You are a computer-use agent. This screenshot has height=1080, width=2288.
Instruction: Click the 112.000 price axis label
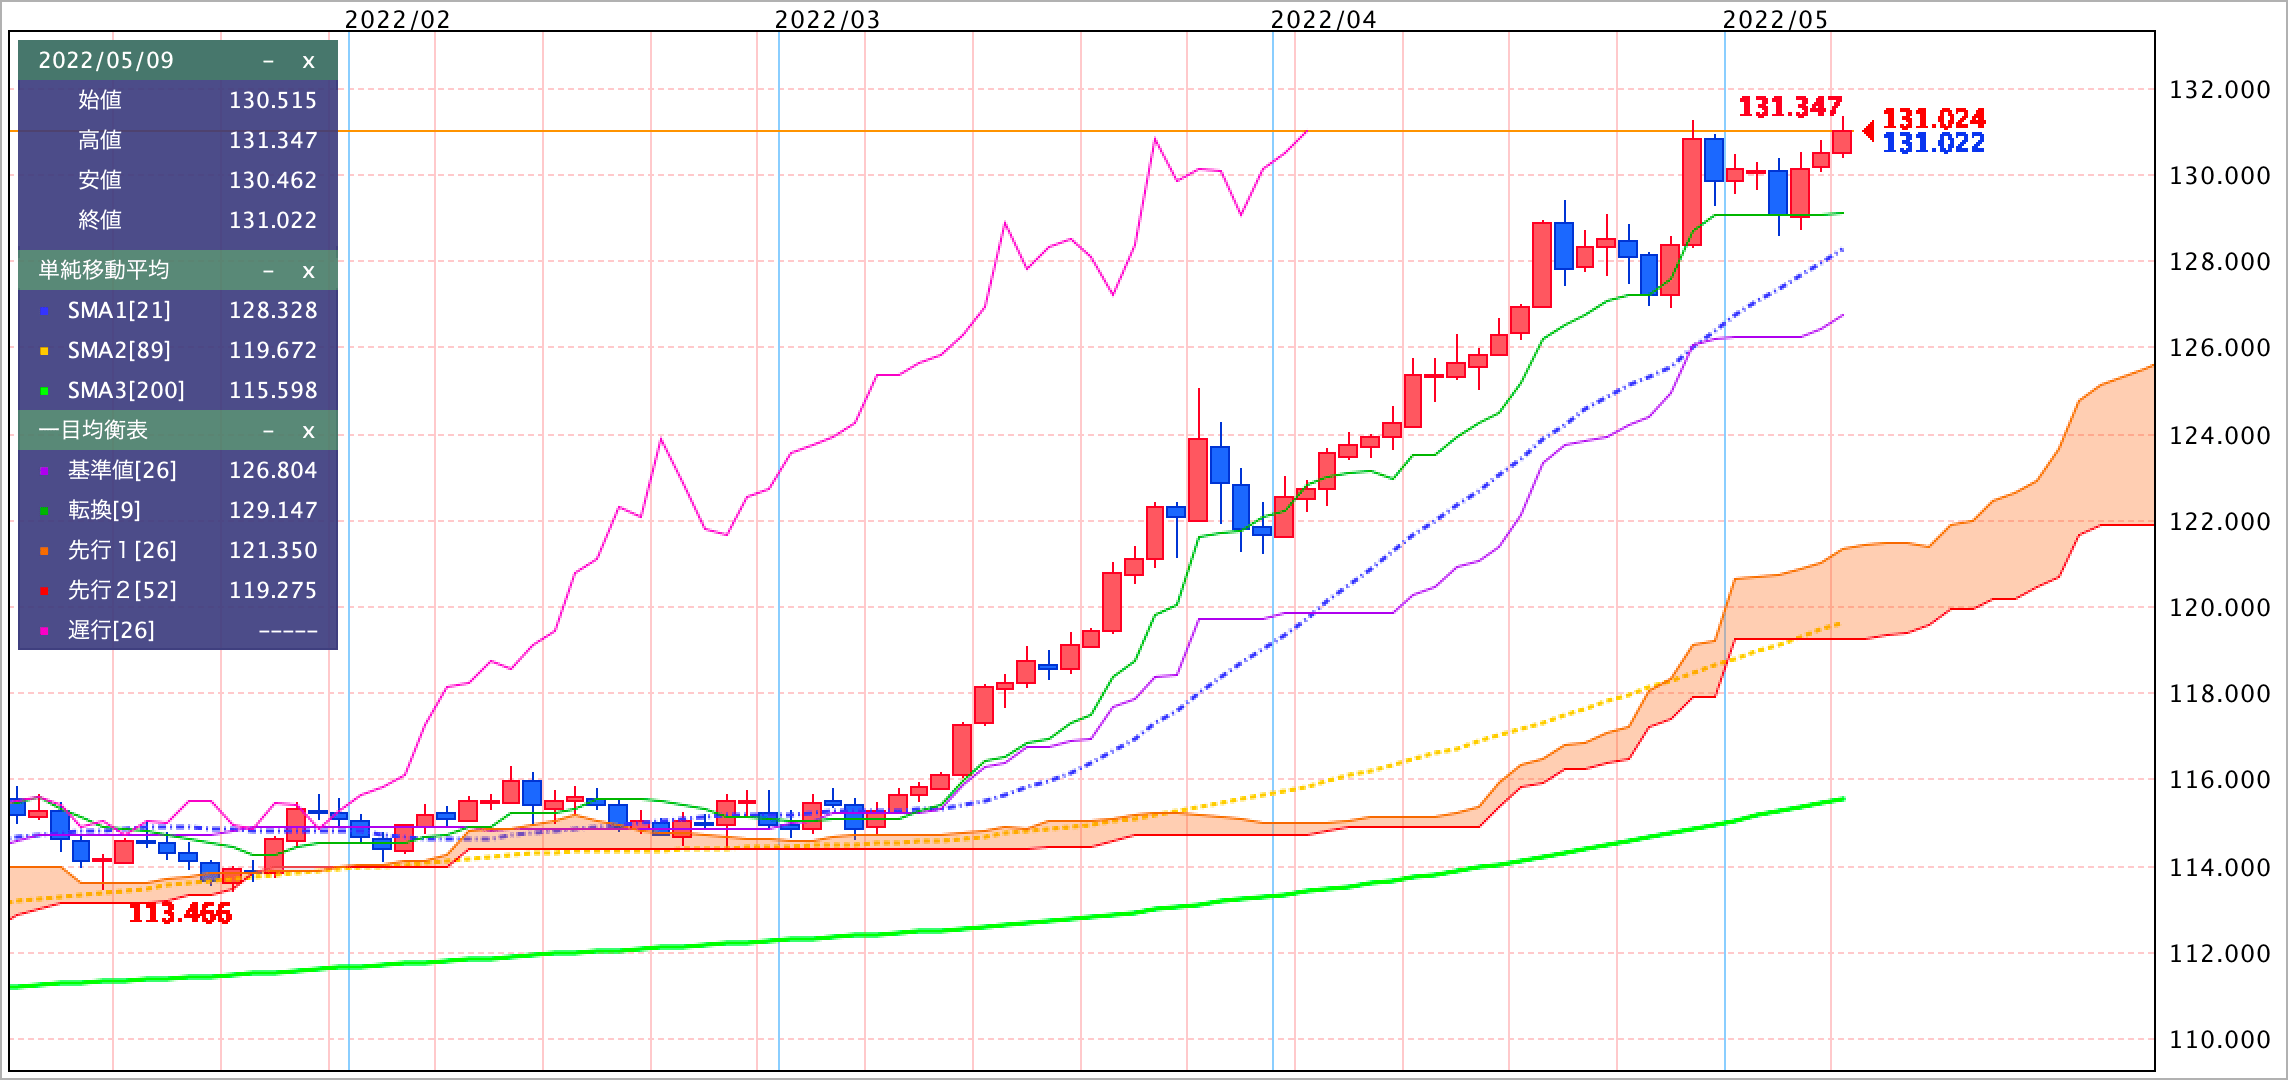click(x=2220, y=954)
